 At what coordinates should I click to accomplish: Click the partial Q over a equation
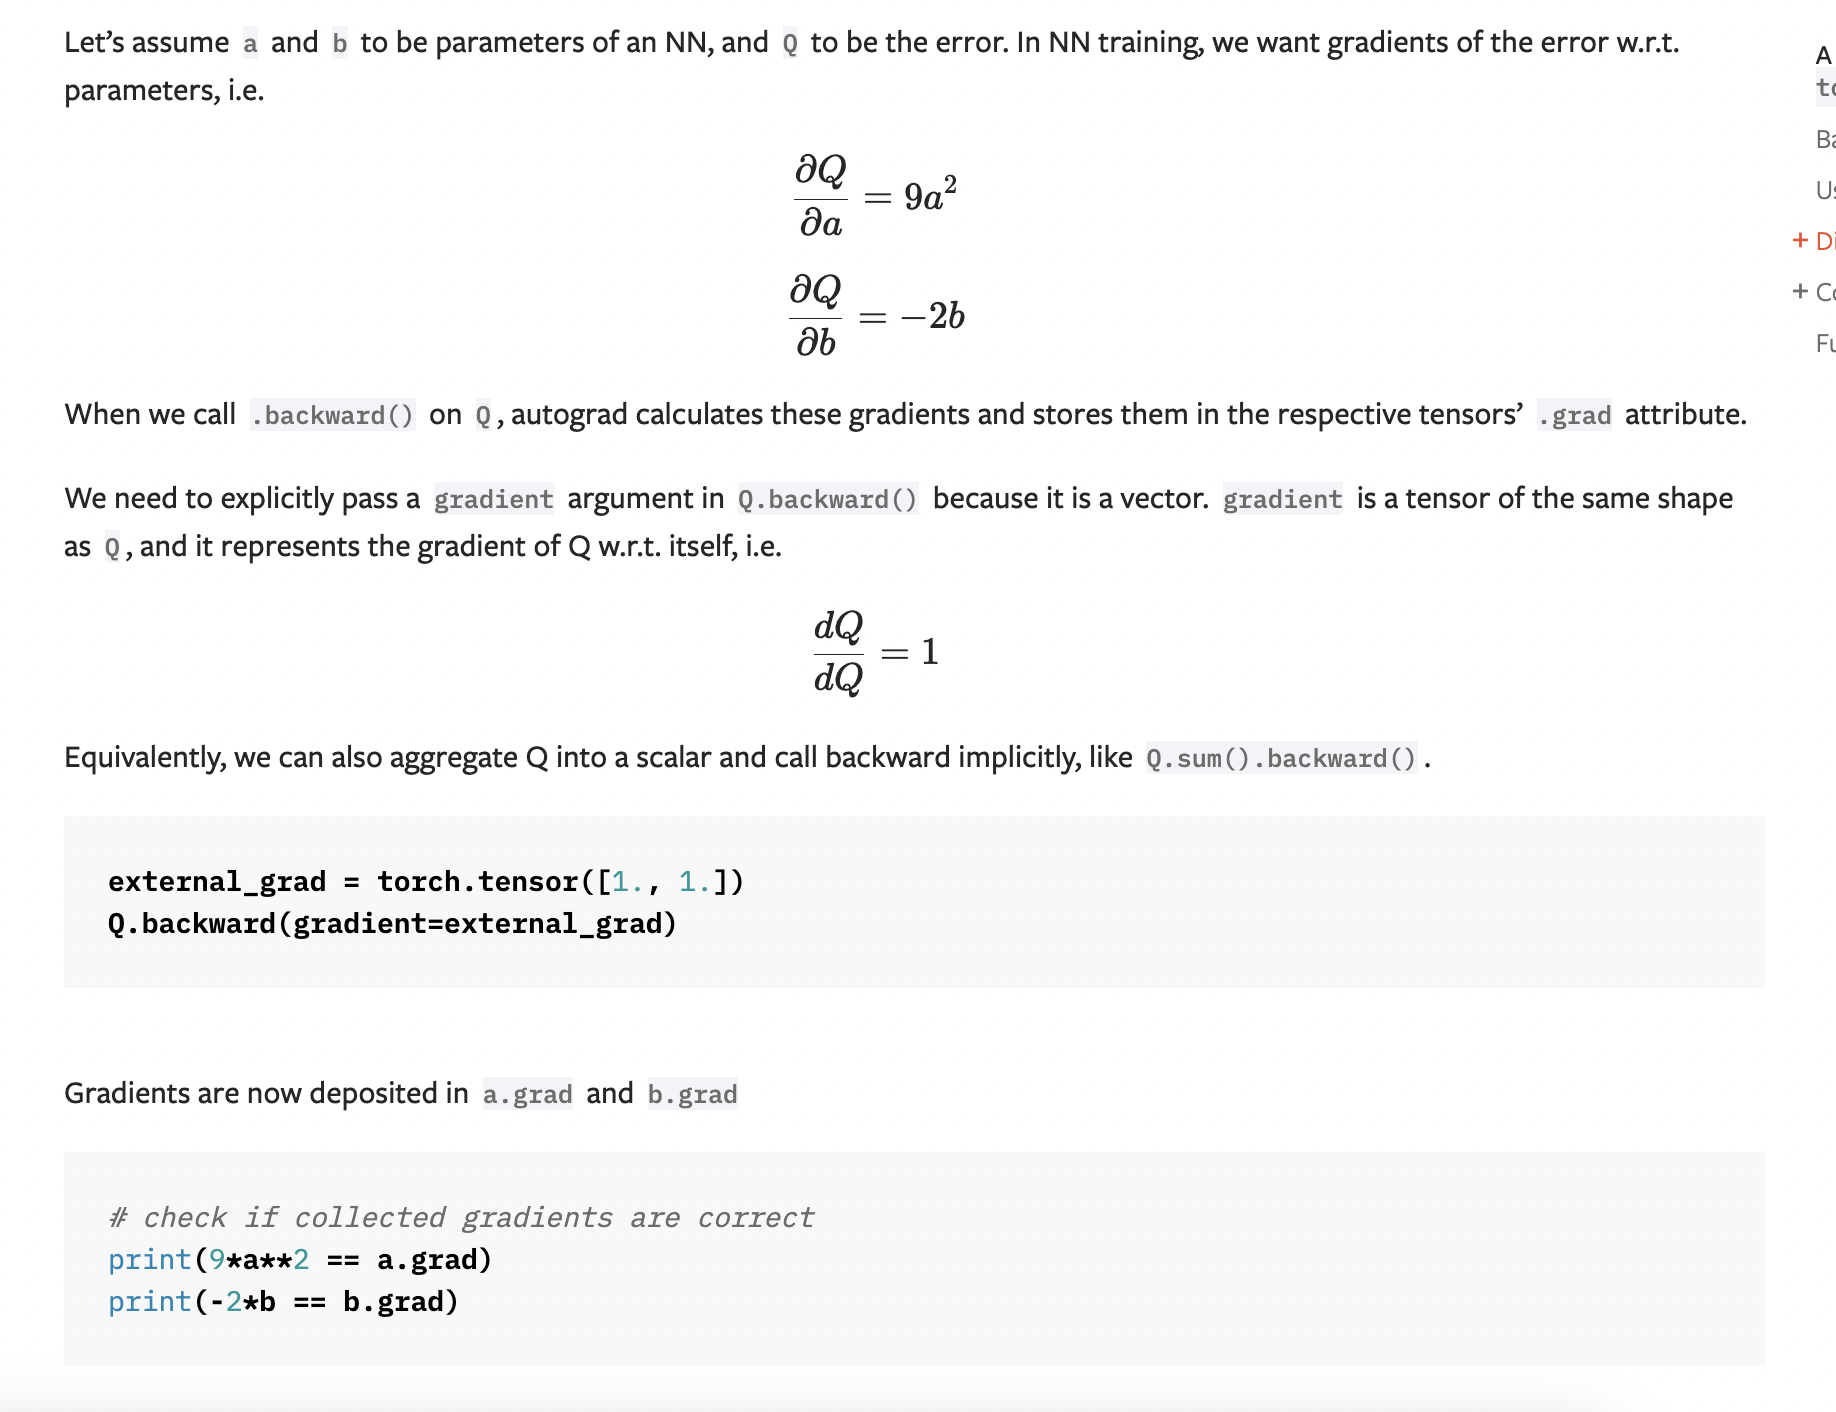(875, 196)
